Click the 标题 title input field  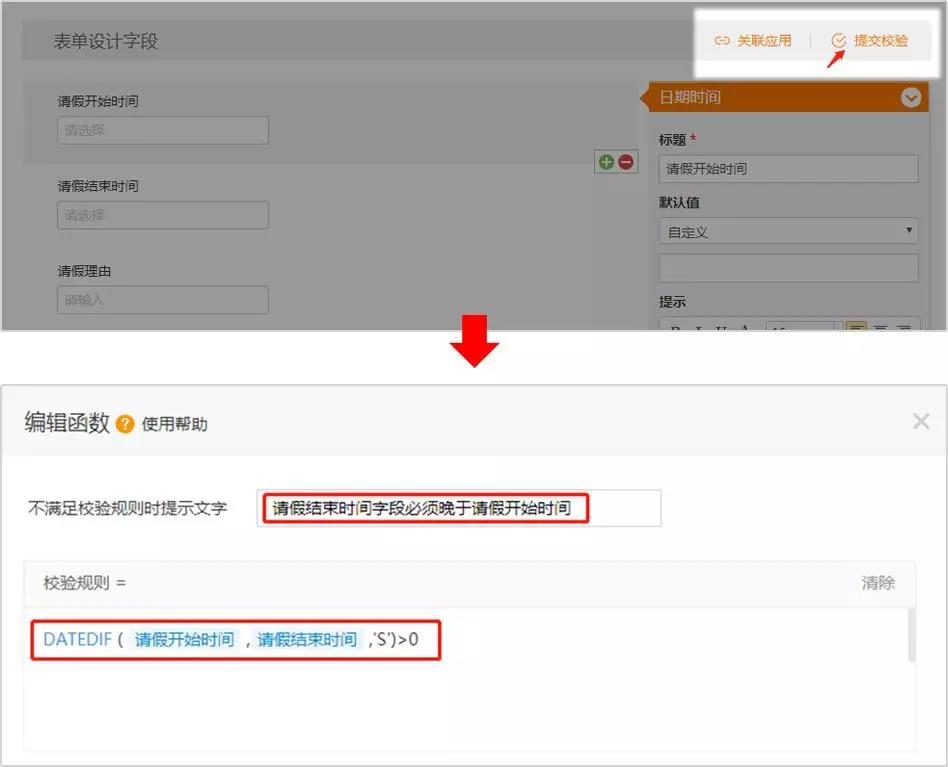pyautogui.click(x=788, y=169)
